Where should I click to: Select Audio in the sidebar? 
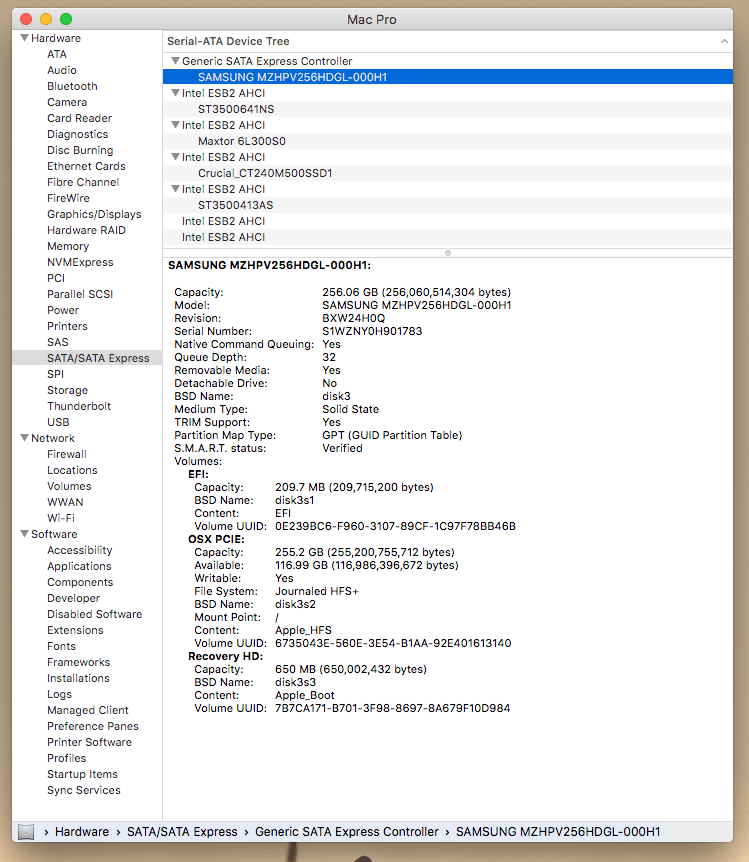pos(62,70)
